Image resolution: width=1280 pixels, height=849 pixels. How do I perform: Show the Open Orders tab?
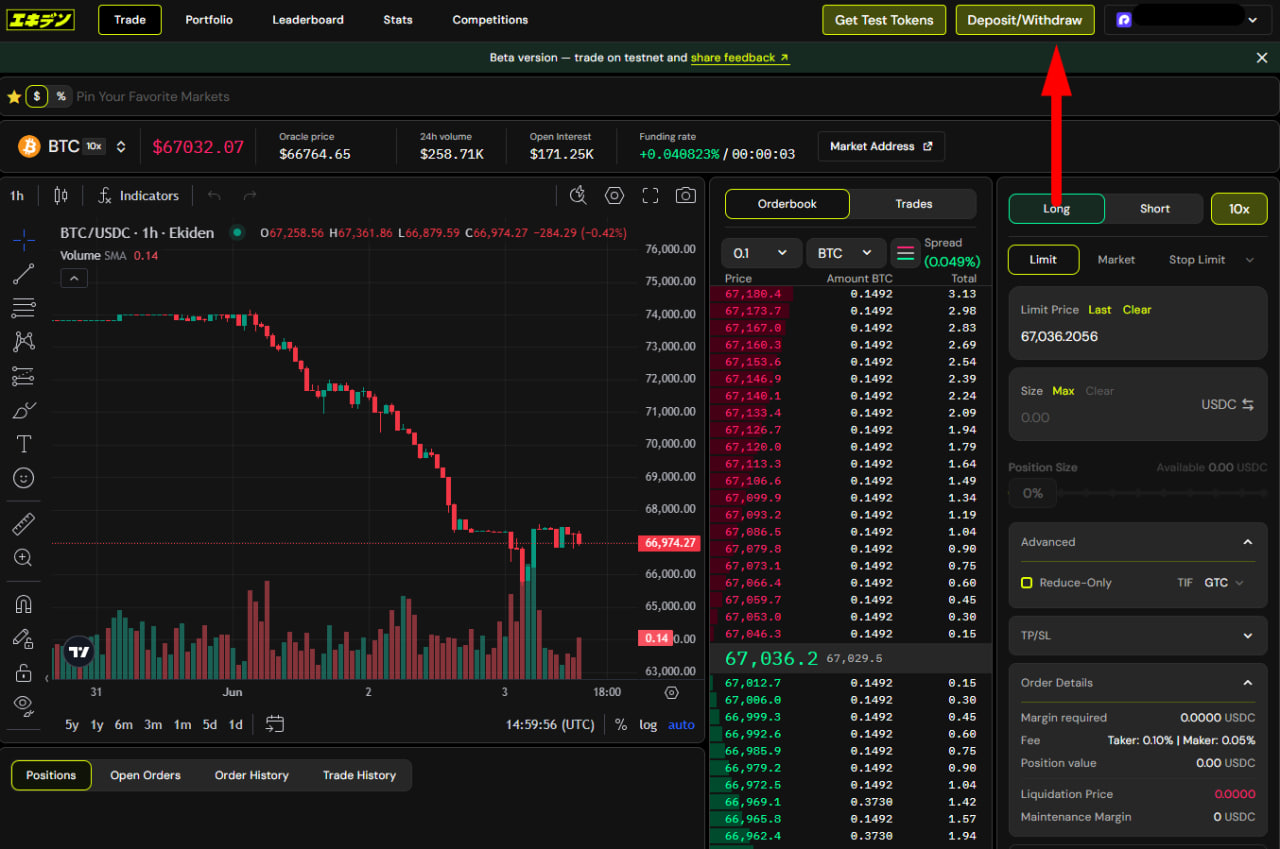click(145, 776)
